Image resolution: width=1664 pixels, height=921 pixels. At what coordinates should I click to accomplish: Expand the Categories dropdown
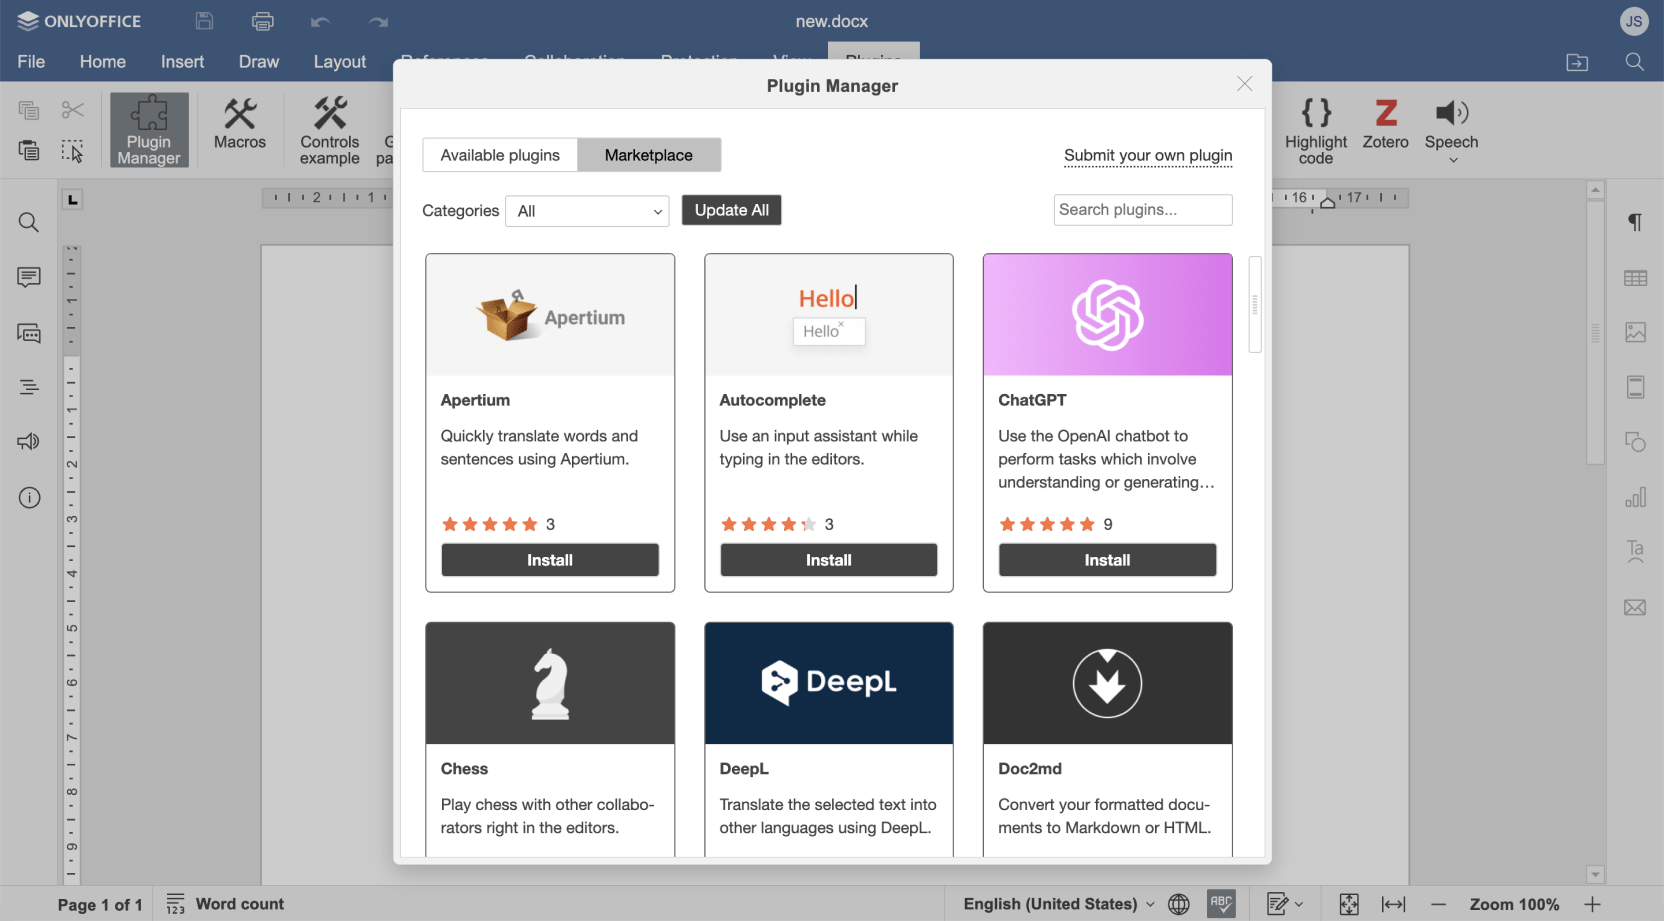tap(587, 211)
